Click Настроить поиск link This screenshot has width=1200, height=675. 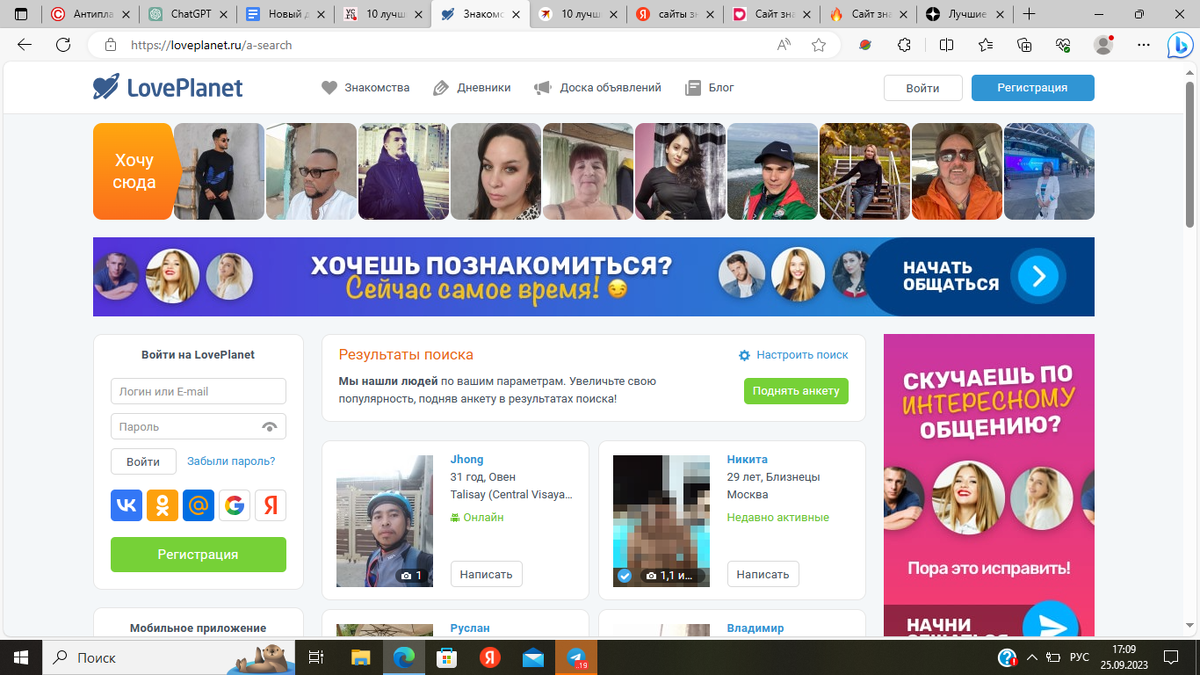793,355
